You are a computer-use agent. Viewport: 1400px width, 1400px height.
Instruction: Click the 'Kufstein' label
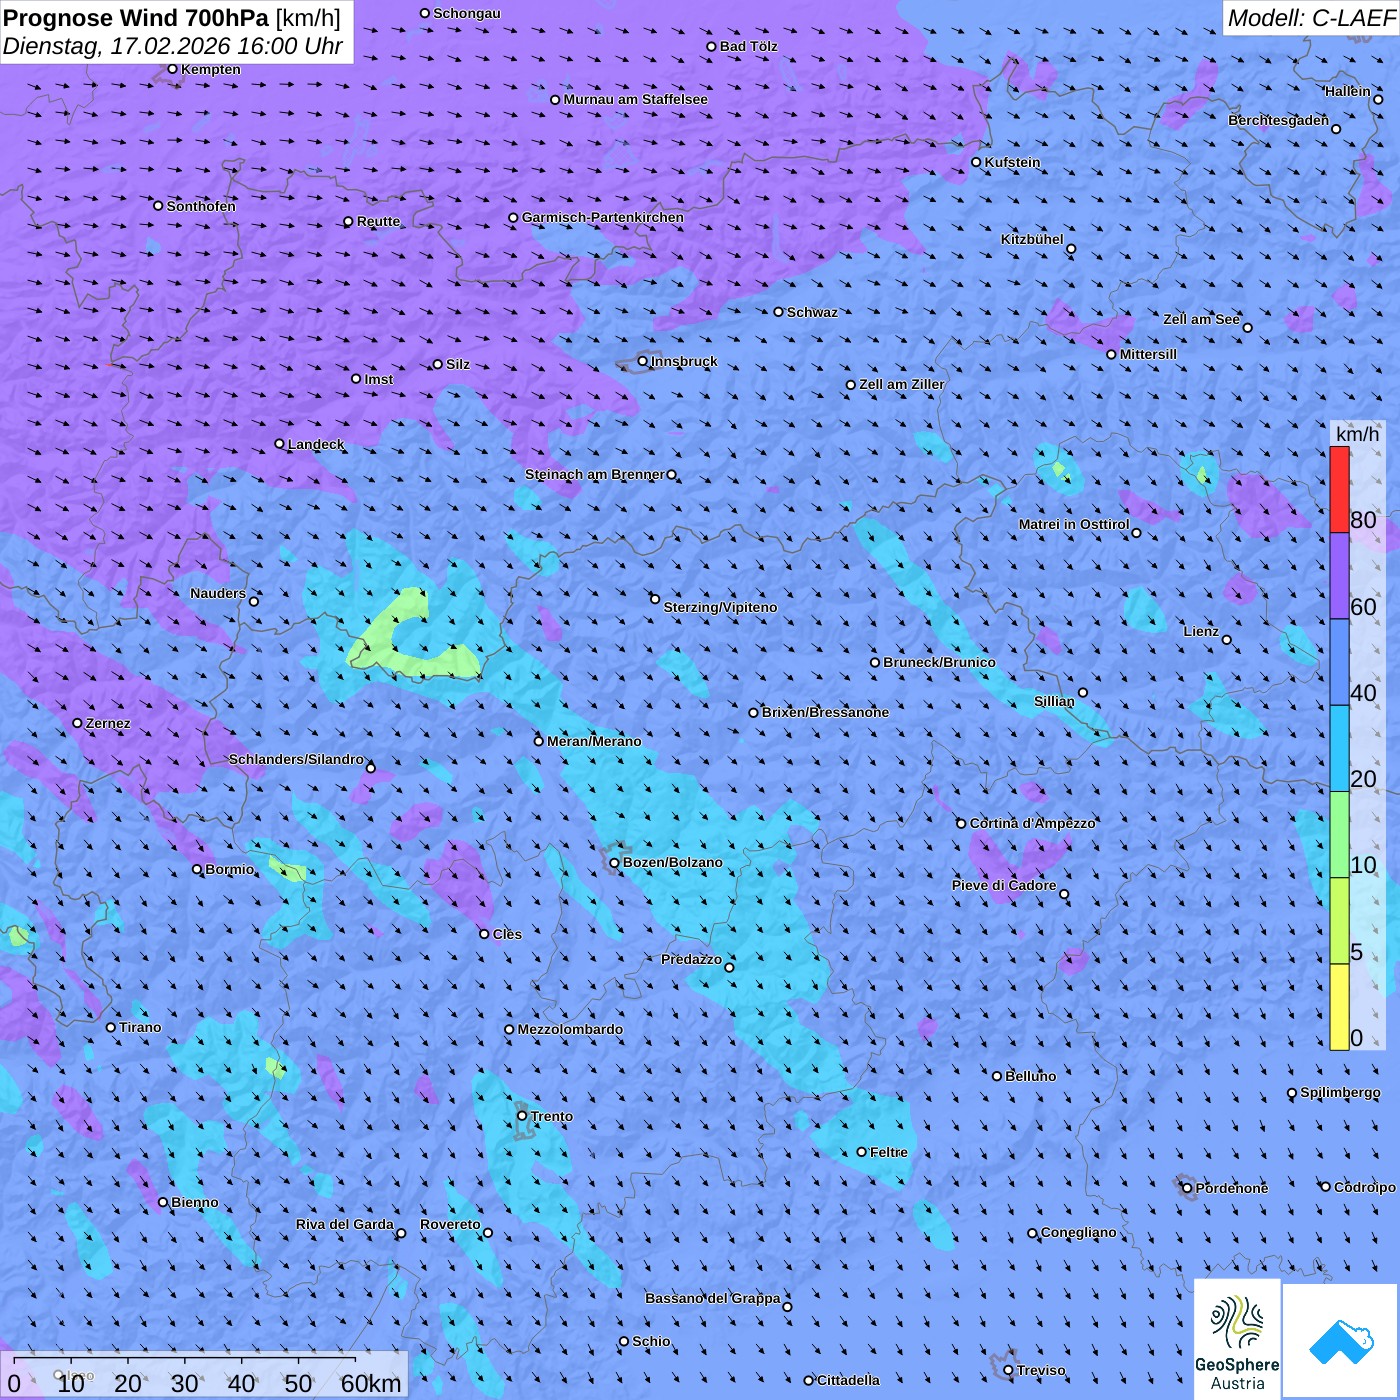pos(1012,162)
